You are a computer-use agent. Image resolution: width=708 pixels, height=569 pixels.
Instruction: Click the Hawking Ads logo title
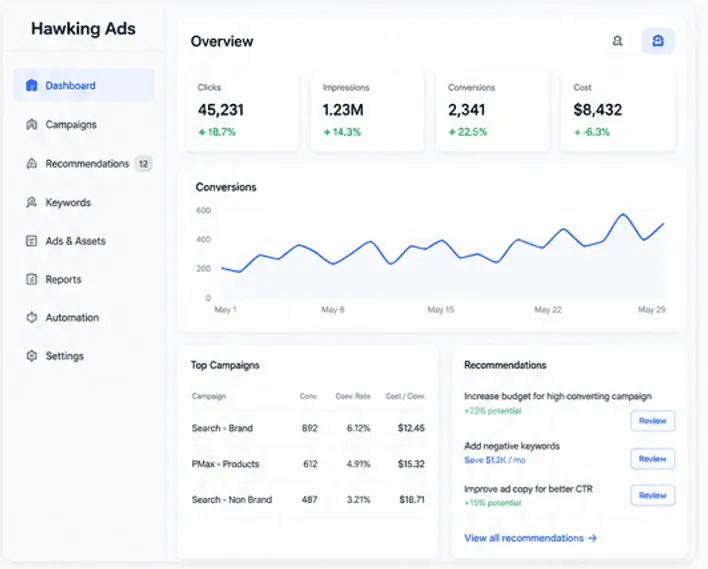point(83,28)
